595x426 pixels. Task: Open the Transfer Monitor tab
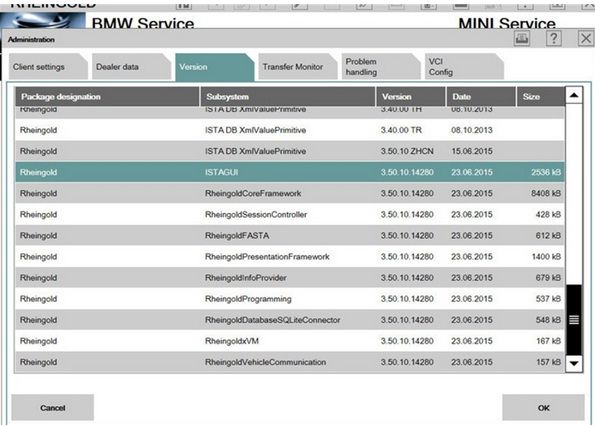pyautogui.click(x=298, y=67)
